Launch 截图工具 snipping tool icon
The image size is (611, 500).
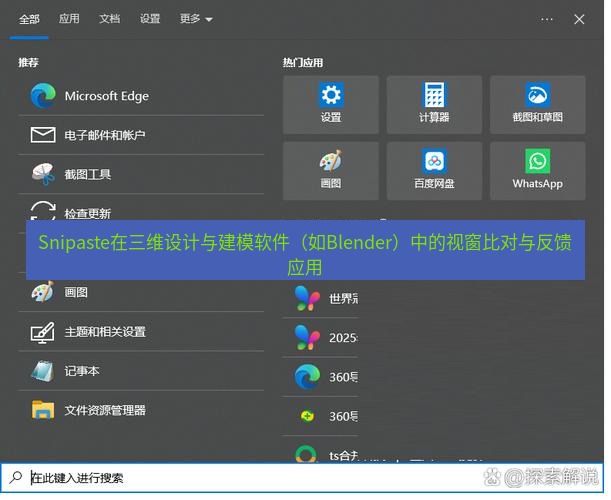pyautogui.click(x=43, y=174)
